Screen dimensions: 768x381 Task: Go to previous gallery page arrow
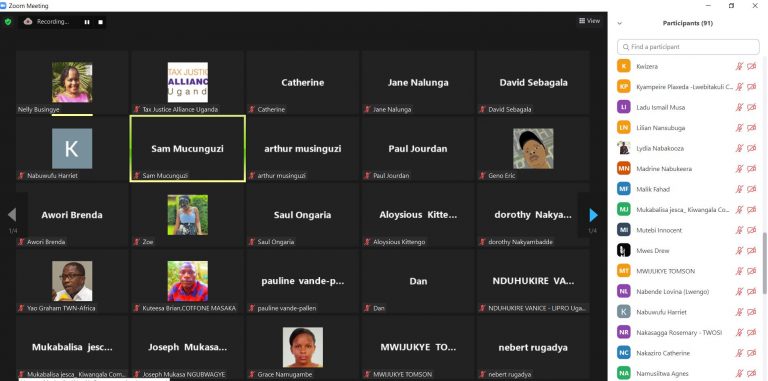(12, 214)
